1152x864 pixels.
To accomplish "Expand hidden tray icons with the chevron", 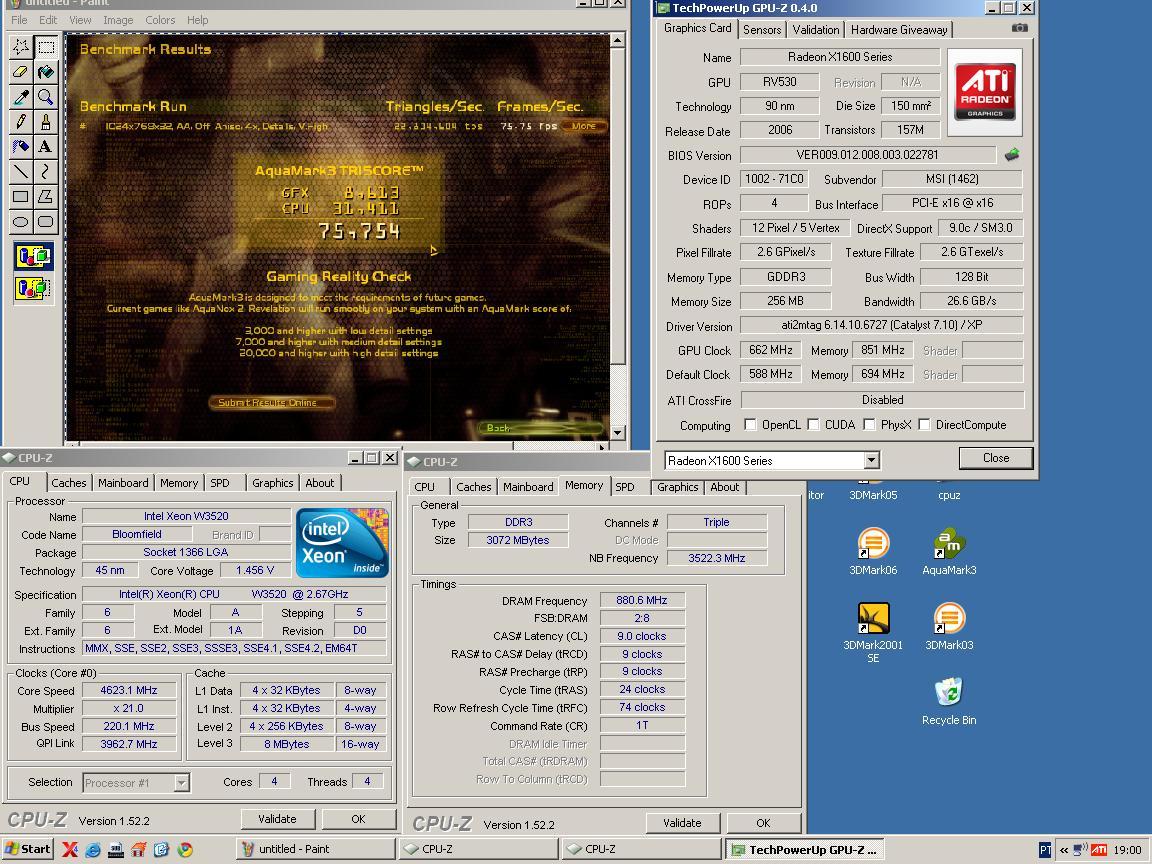I will tap(1064, 850).
